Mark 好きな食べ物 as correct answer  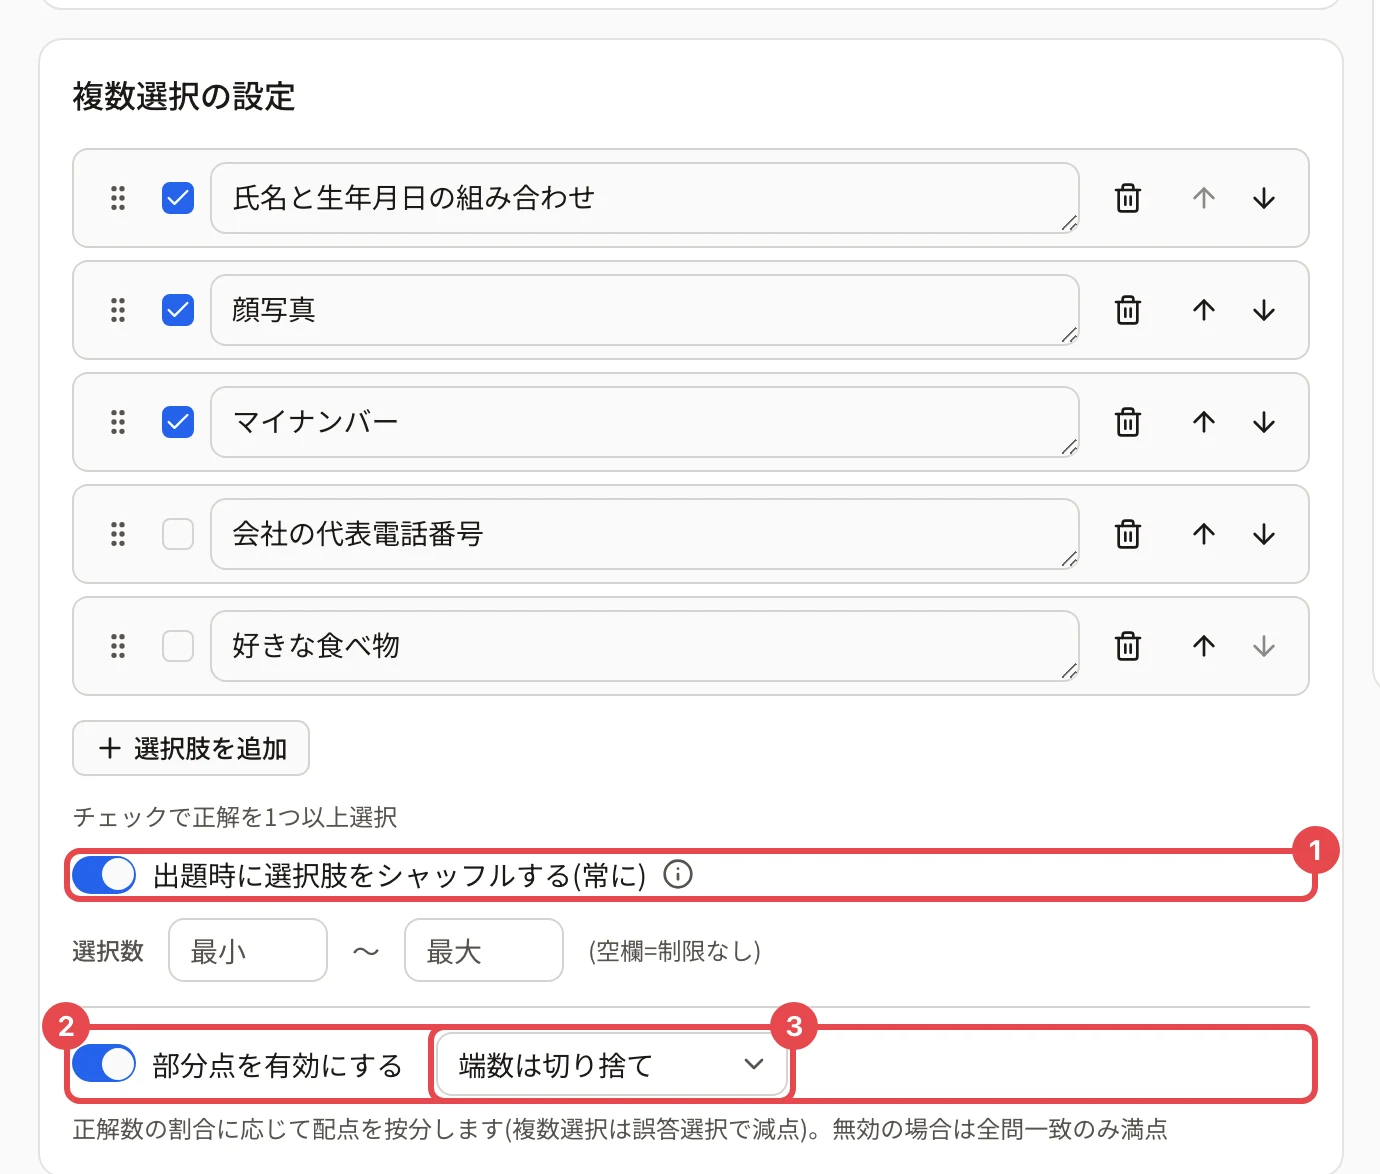coord(178,646)
